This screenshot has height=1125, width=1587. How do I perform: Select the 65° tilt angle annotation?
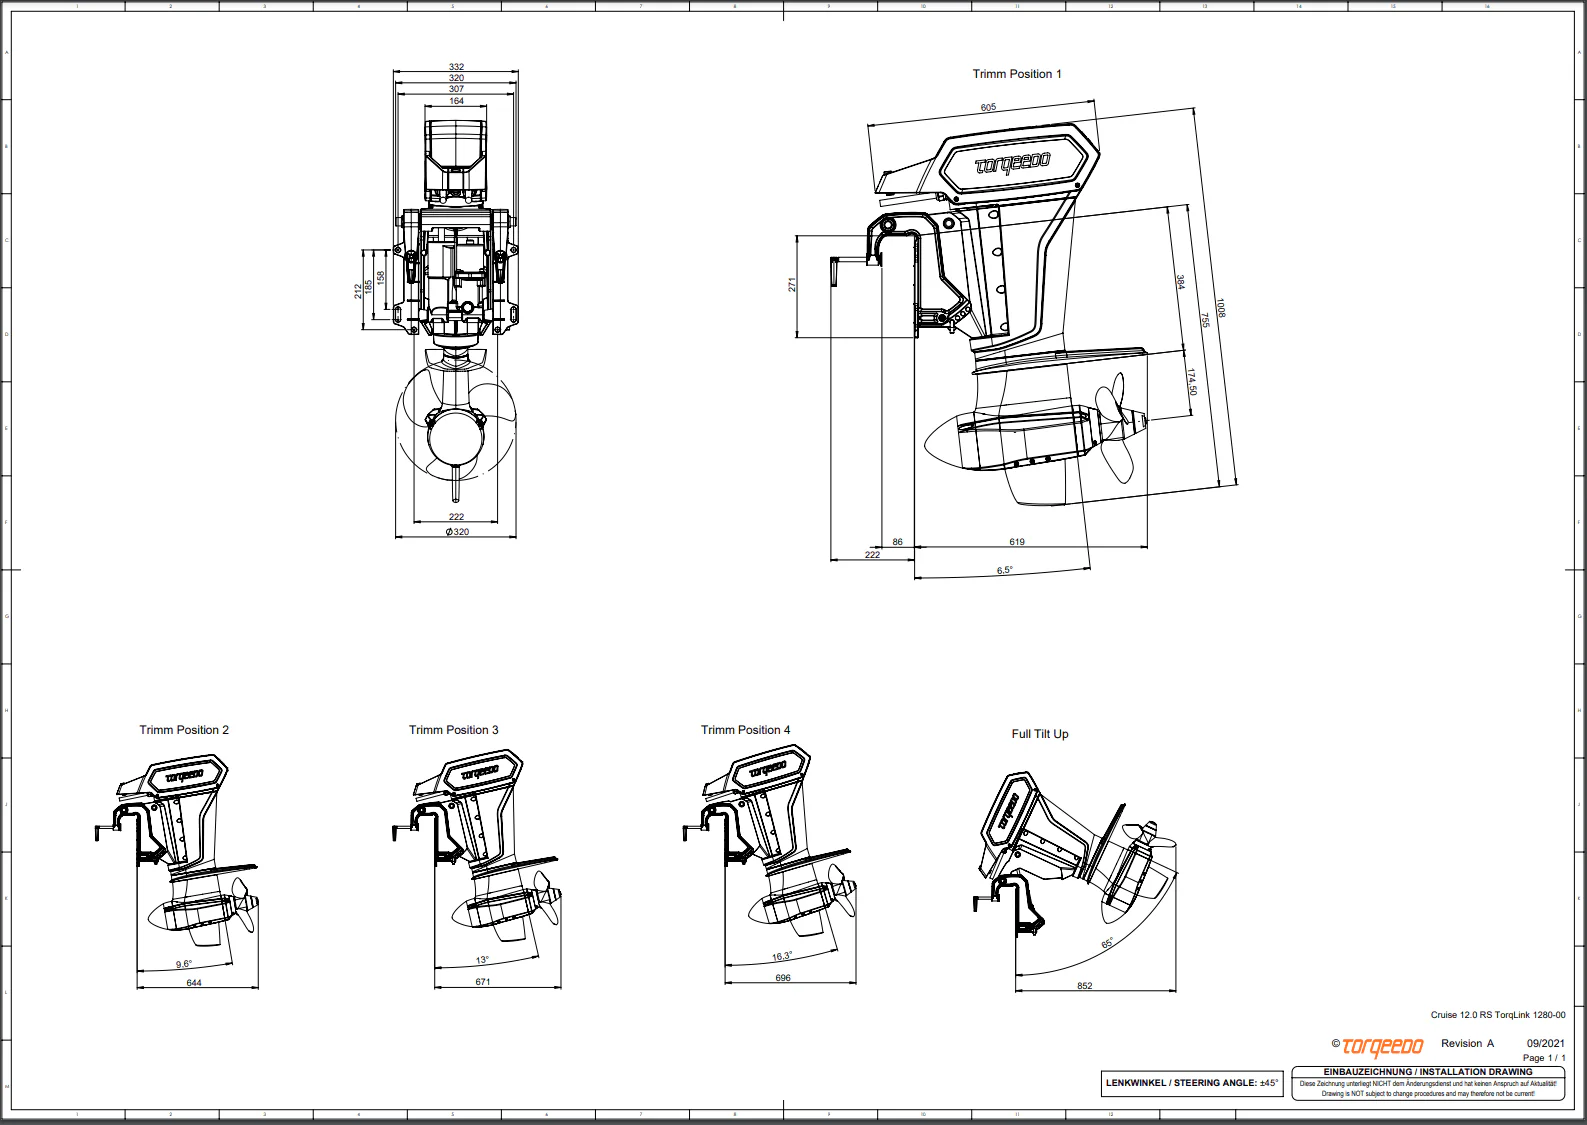[1107, 944]
